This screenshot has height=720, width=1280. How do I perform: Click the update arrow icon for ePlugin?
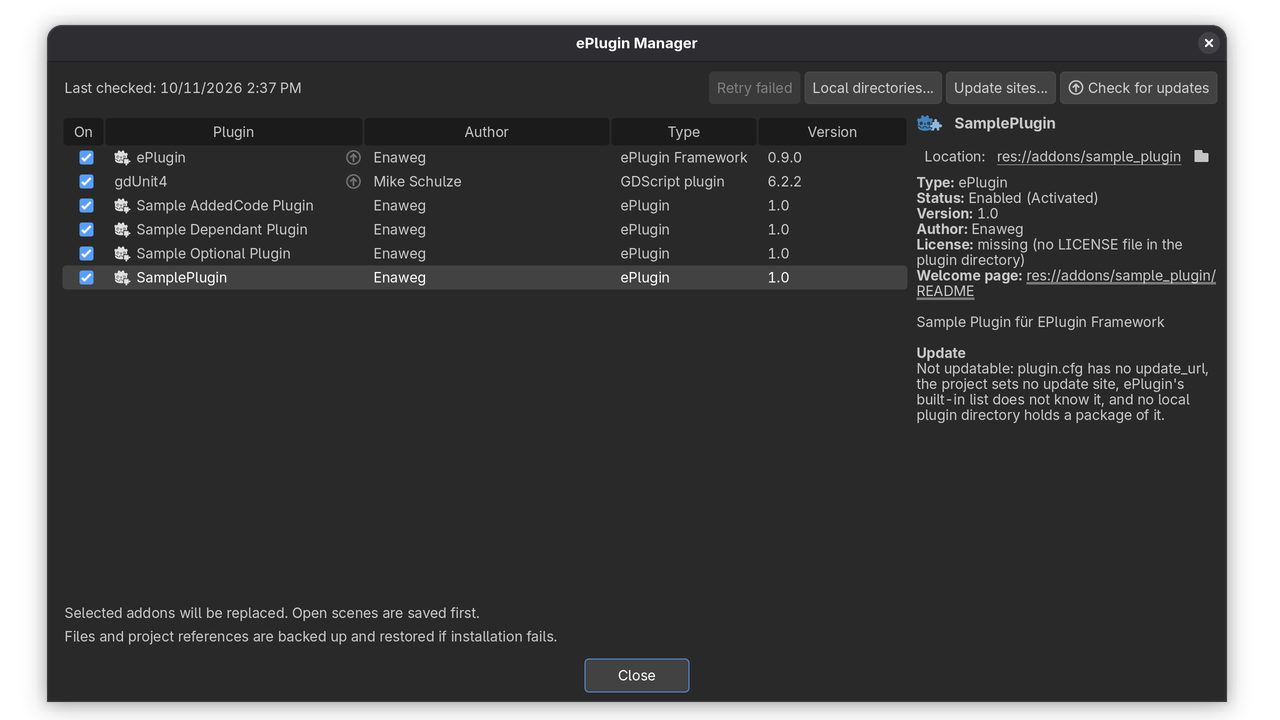coord(353,158)
